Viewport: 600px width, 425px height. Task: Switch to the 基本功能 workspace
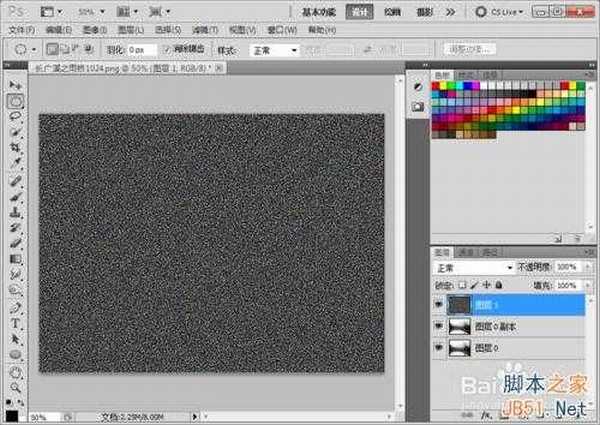coord(320,12)
